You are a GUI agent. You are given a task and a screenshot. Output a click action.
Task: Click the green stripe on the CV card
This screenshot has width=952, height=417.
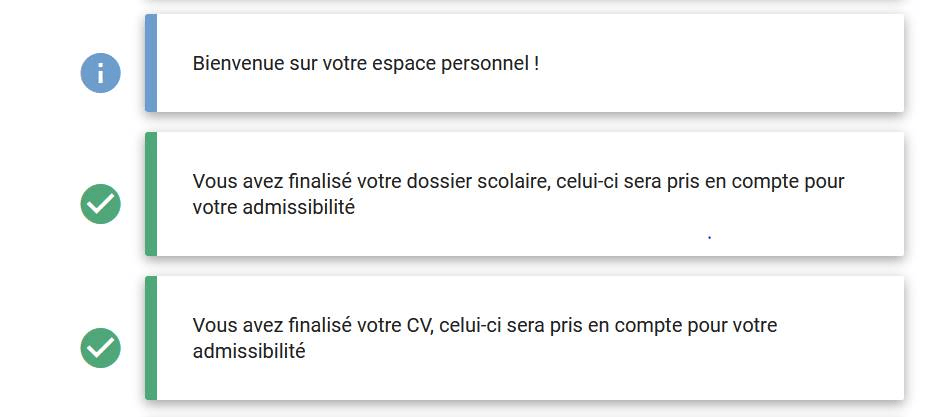[x=151, y=338]
